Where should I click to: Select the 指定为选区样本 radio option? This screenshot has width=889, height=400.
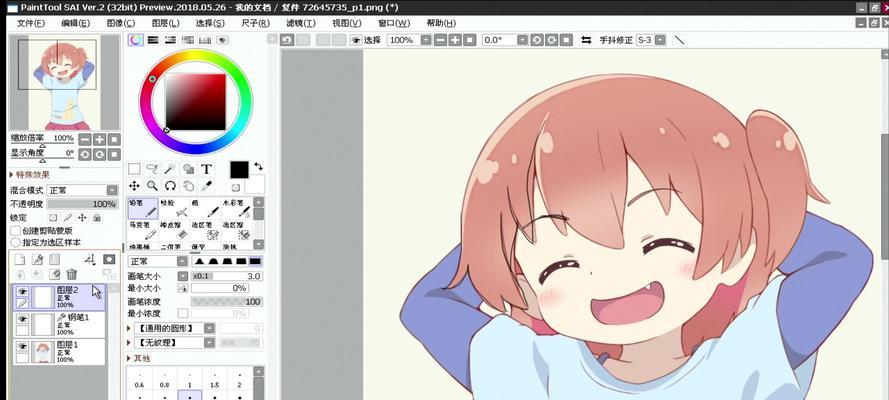click(x=16, y=242)
